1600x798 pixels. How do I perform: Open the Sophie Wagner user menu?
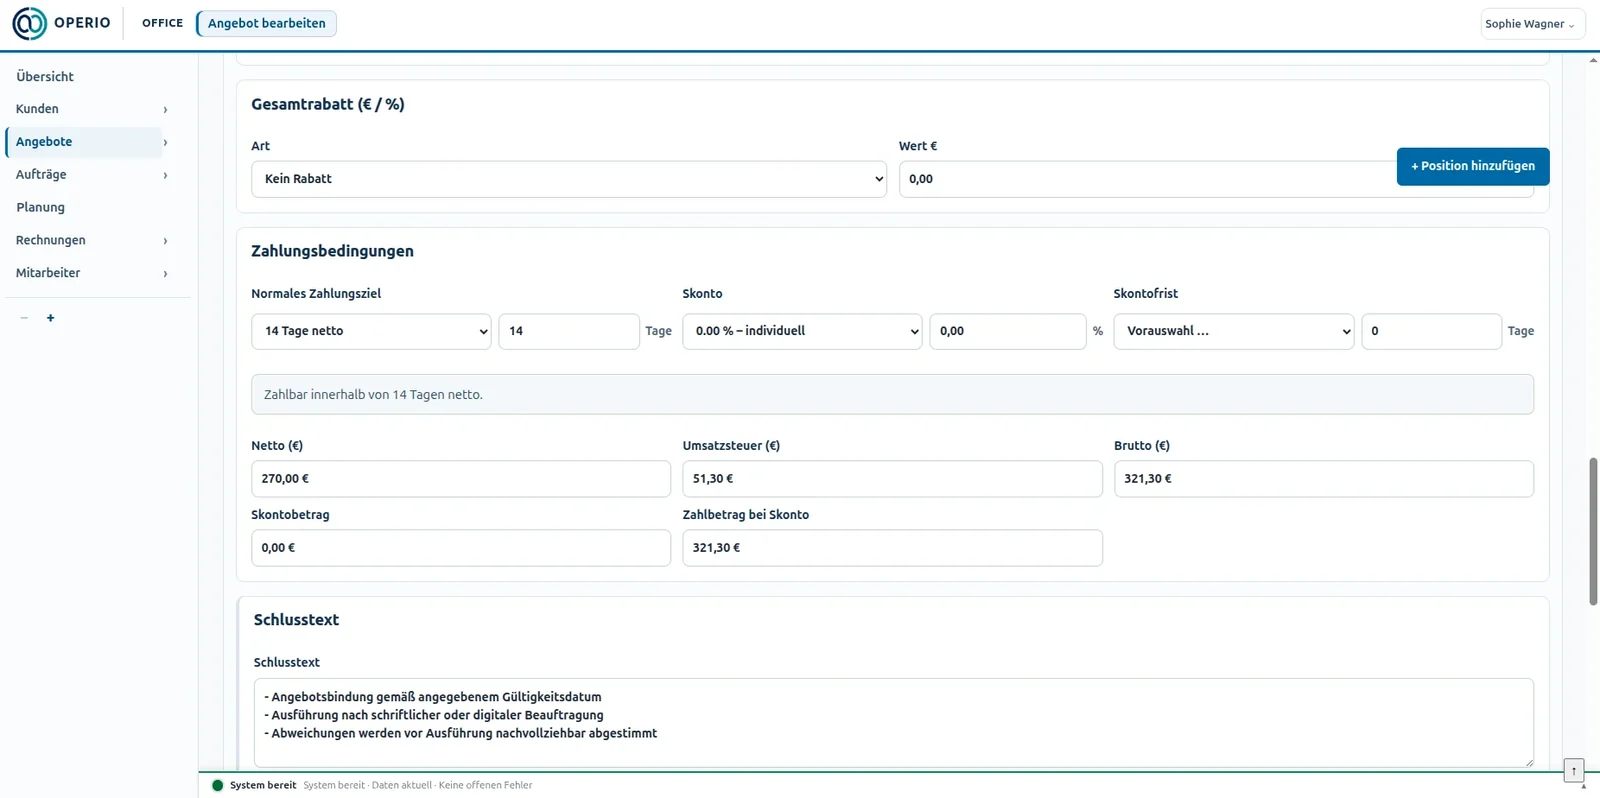click(1532, 24)
